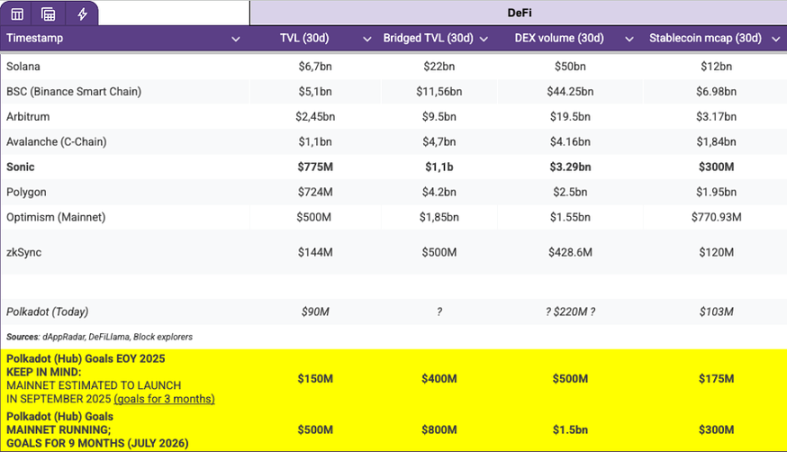Select the Stablecoin mcap (30d) header label
The width and height of the screenshot is (787, 452).
pos(705,38)
